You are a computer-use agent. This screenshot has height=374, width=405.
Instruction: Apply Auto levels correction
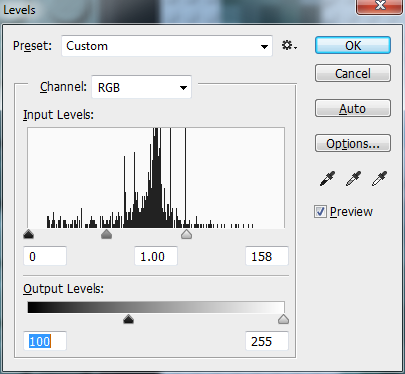pyautogui.click(x=353, y=108)
